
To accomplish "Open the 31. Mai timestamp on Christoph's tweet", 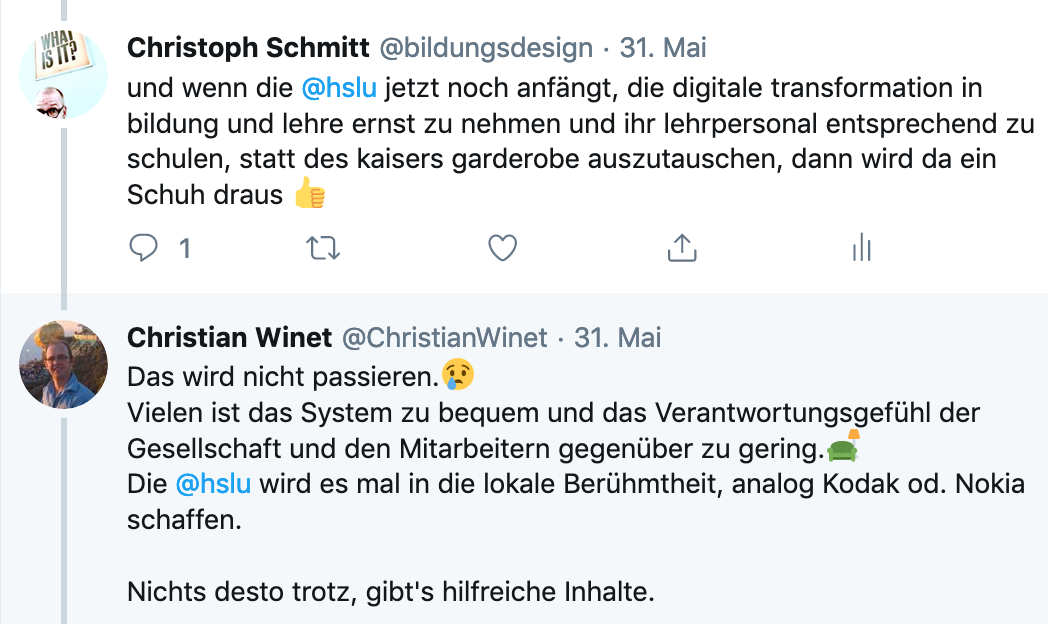I will pos(664,47).
